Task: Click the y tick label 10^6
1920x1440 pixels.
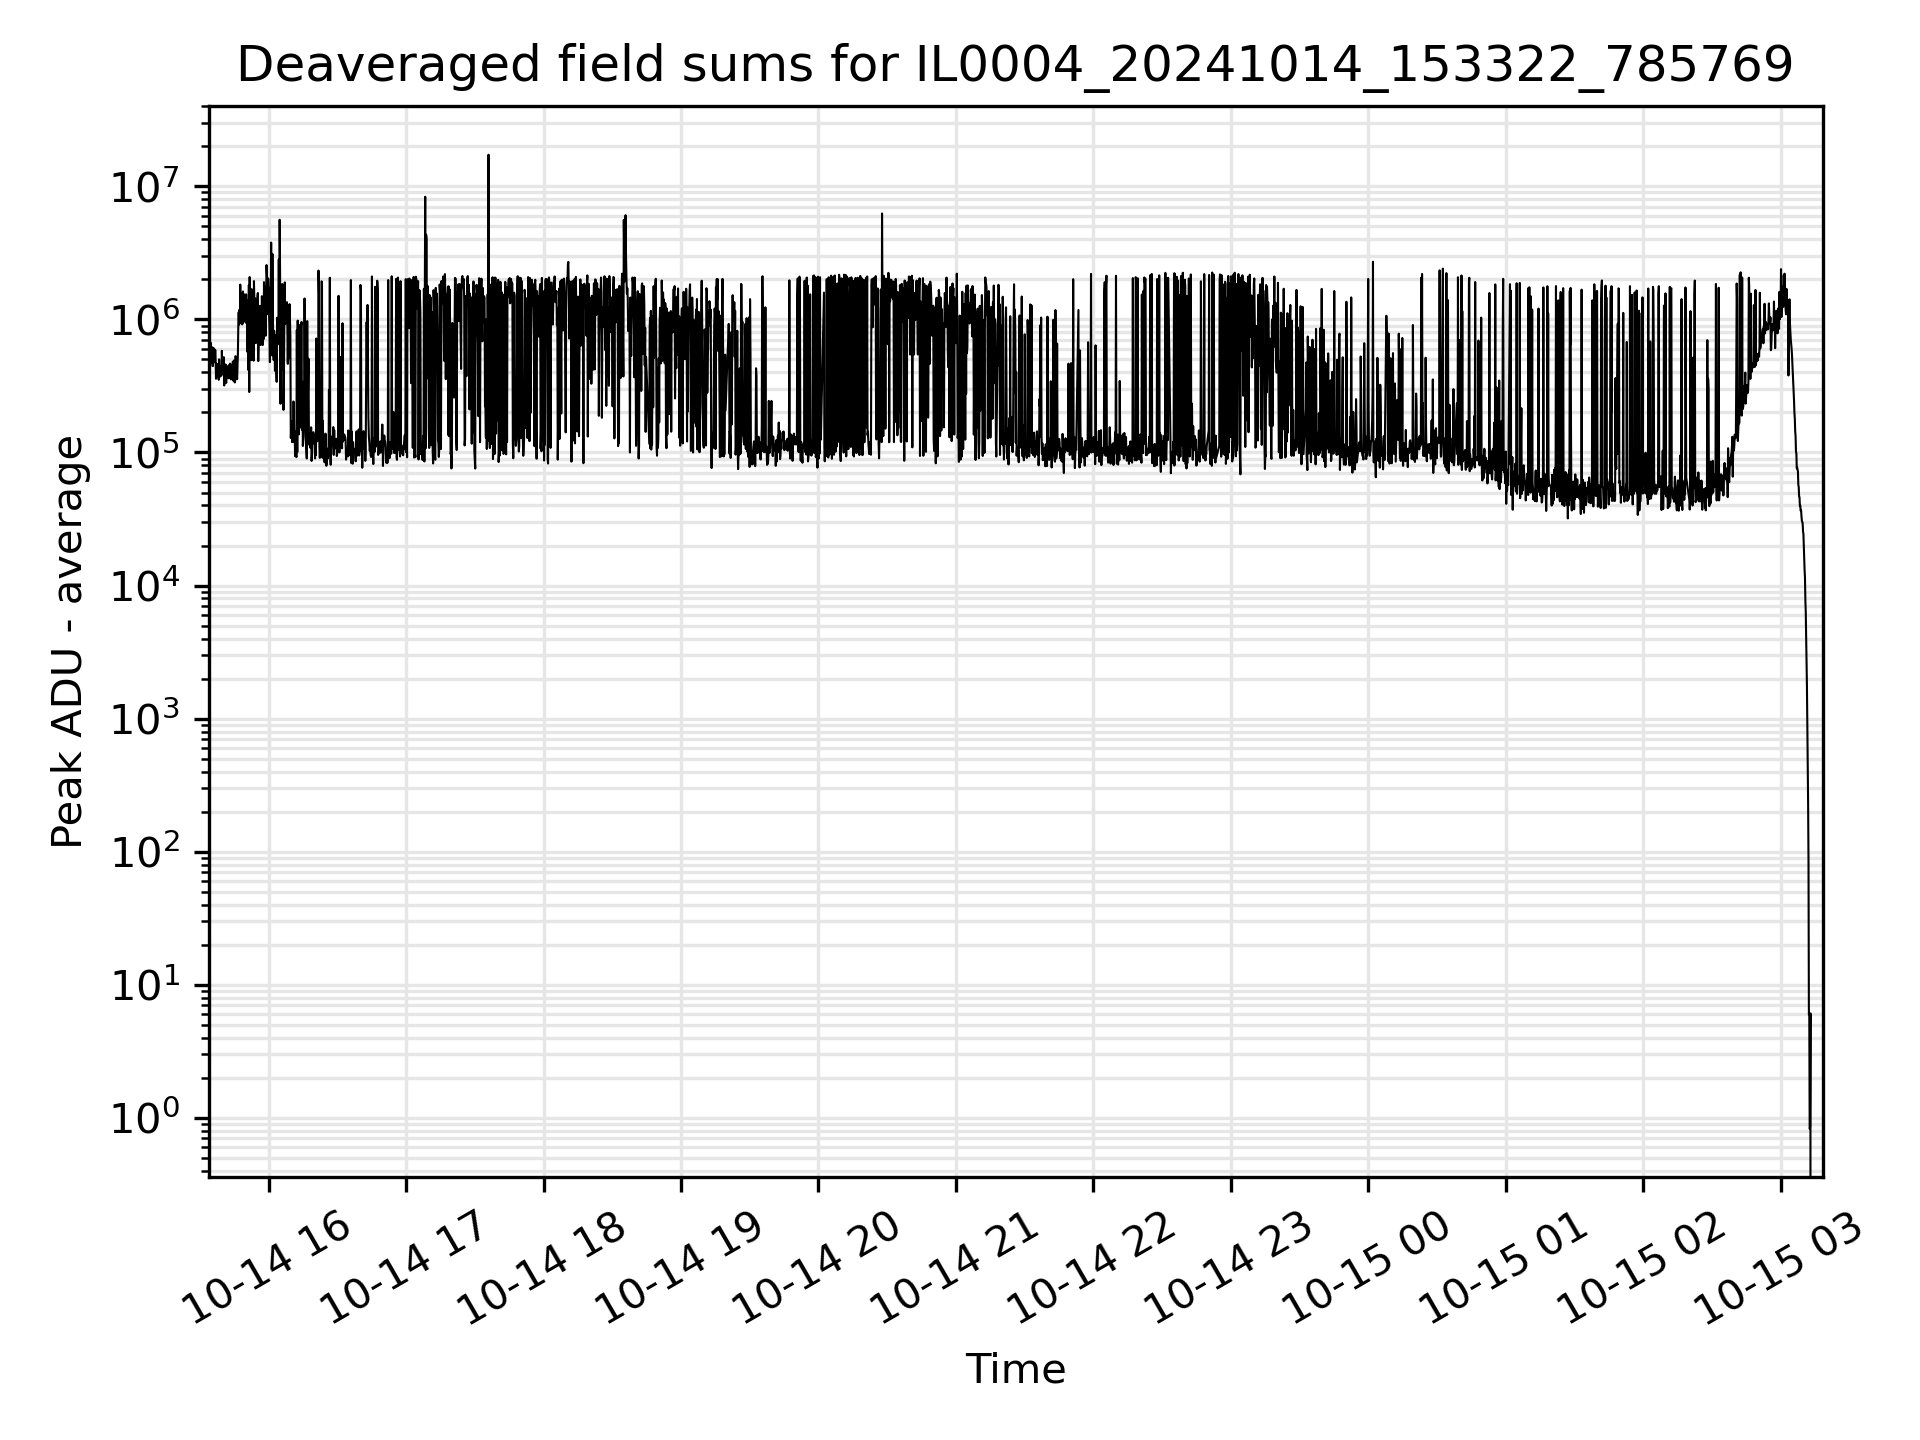Action: coord(146,319)
